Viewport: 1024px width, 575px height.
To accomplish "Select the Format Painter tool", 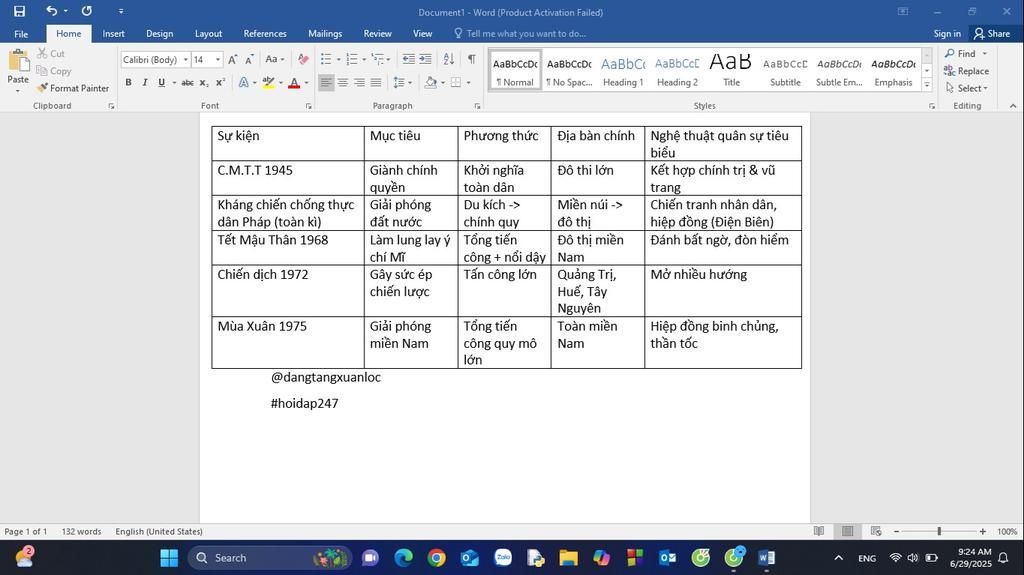I will (x=73, y=88).
